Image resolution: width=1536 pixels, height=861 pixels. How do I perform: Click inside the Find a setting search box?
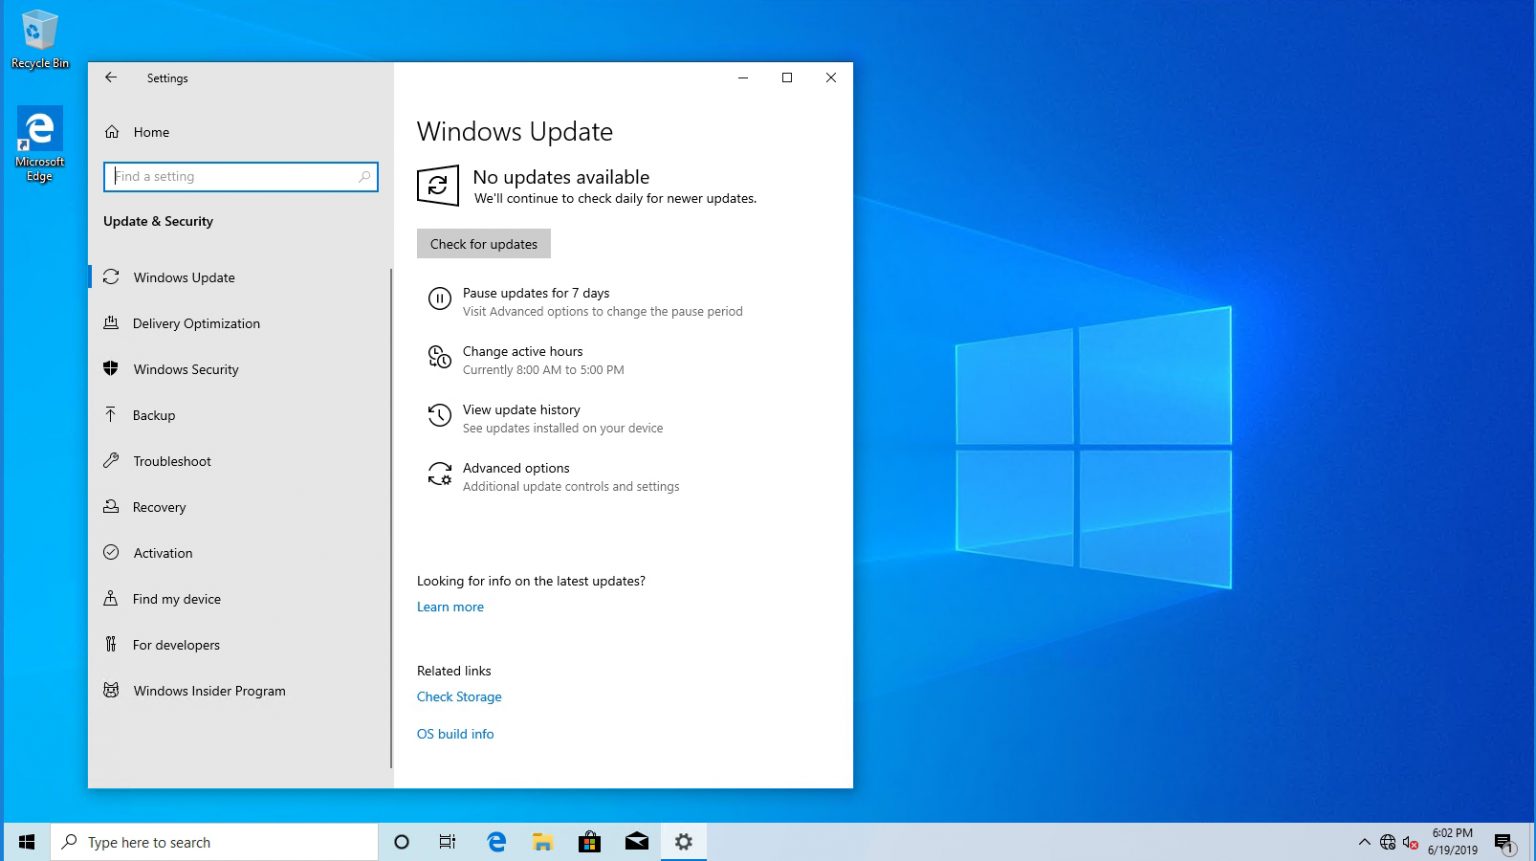[x=230, y=176]
